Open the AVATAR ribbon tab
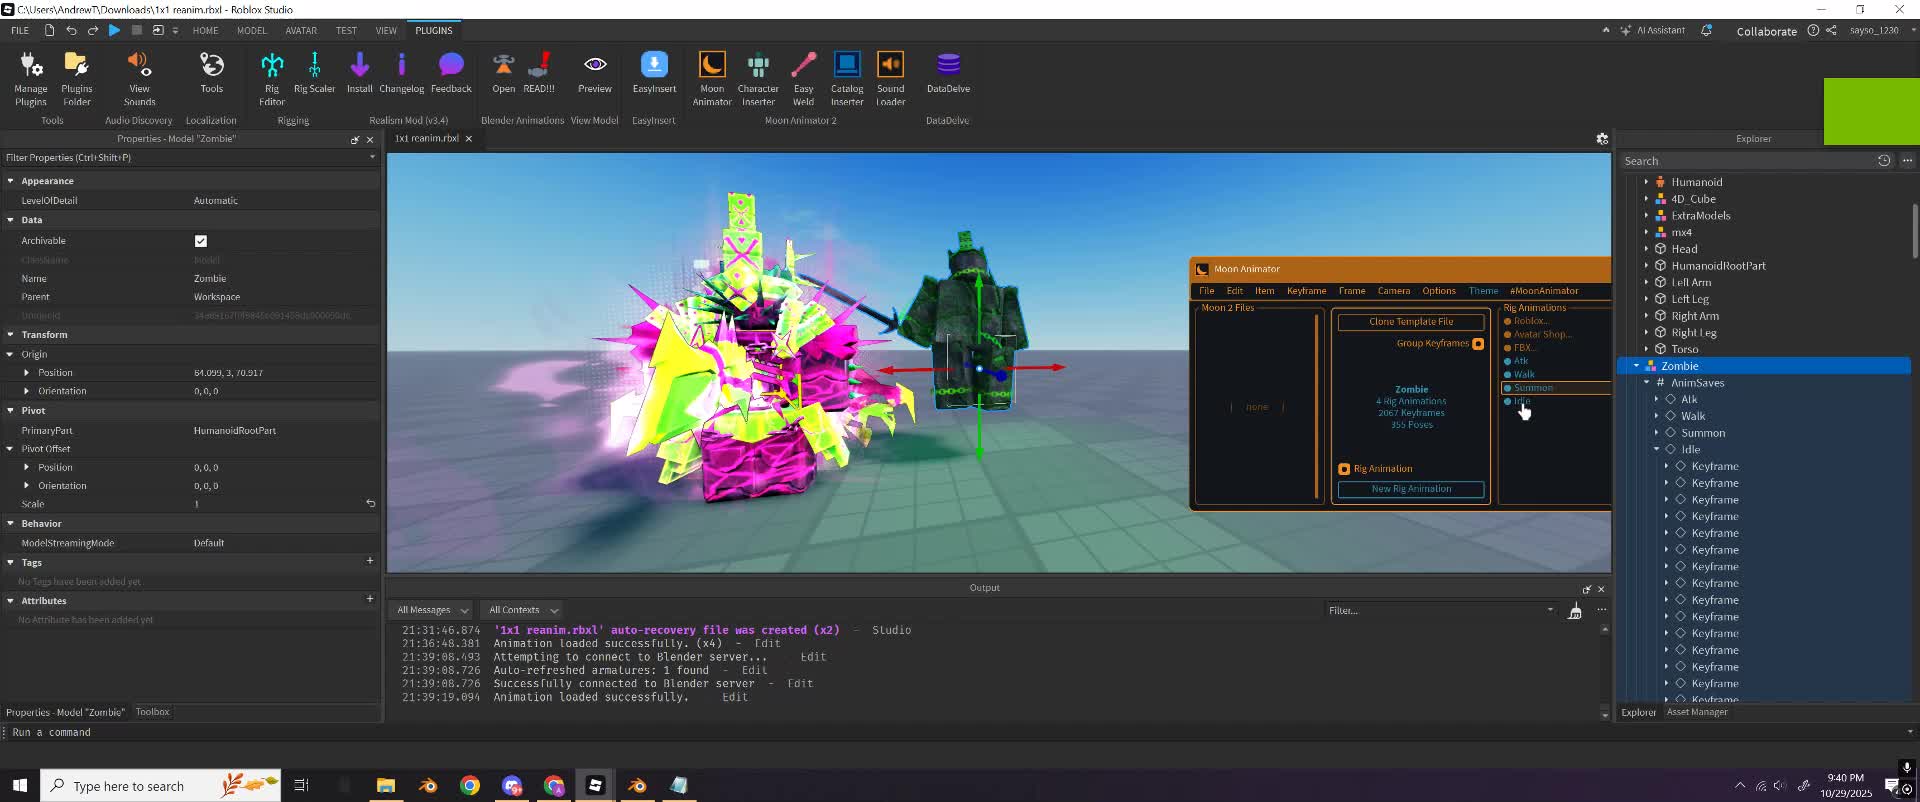The height and width of the screenshot is (802, 1920). 301,30
